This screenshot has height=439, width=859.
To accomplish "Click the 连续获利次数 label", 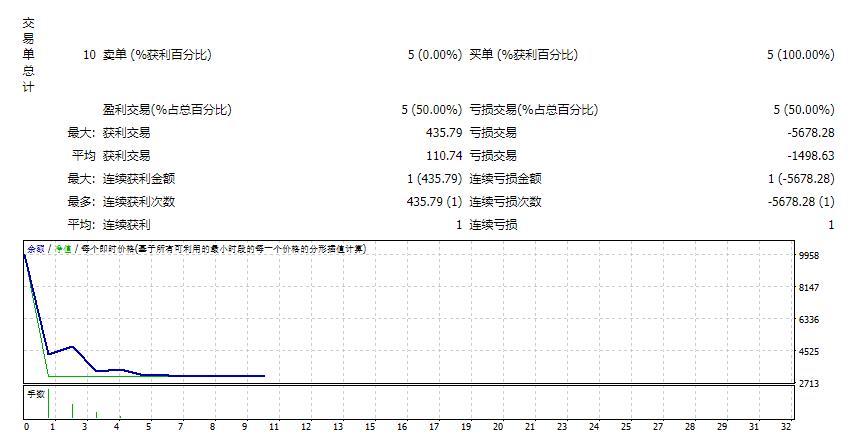I will pos(139,202).
